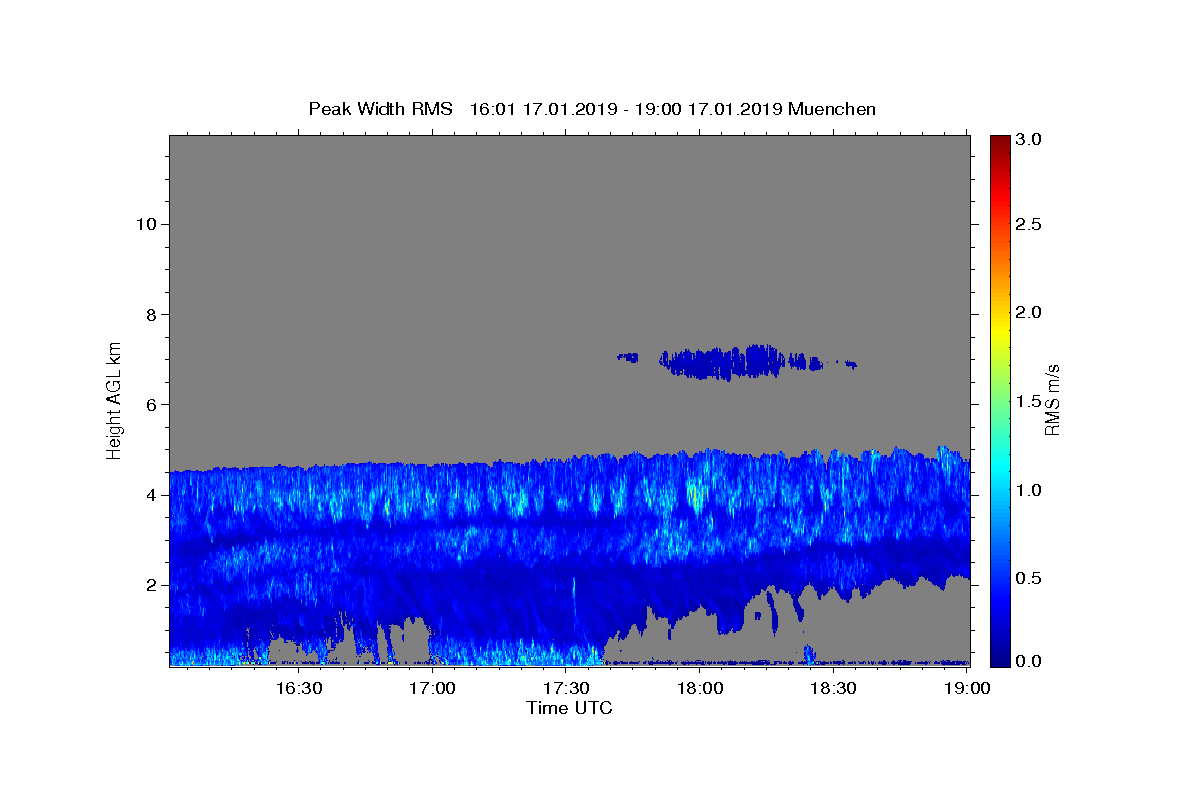Click the end date '19:00 17.01.2019' in the title
The image size is (1200, 800).
[x=709, y=109]
